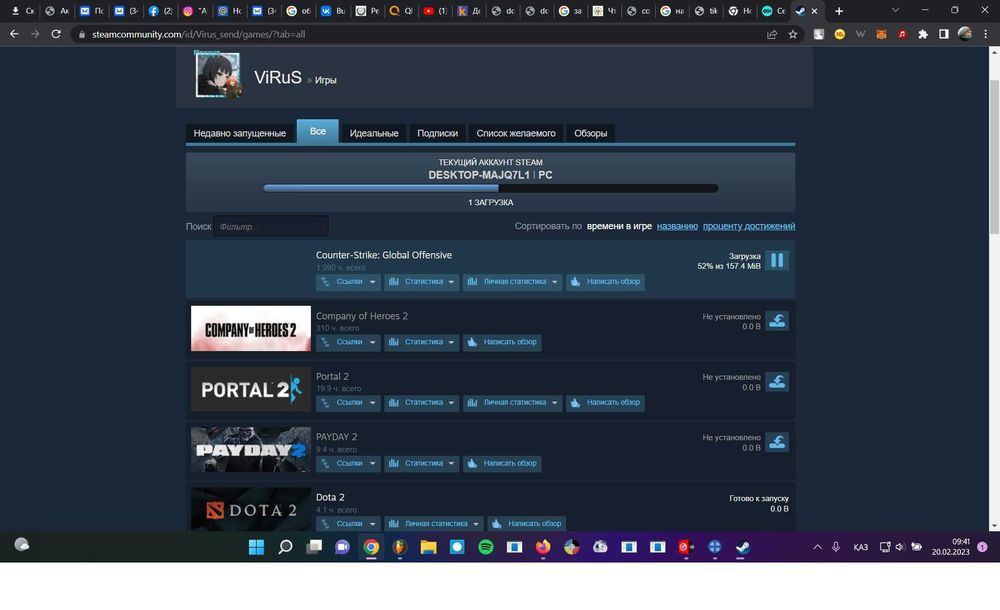Open the ViRuS profile avatar

click(218, 75)
